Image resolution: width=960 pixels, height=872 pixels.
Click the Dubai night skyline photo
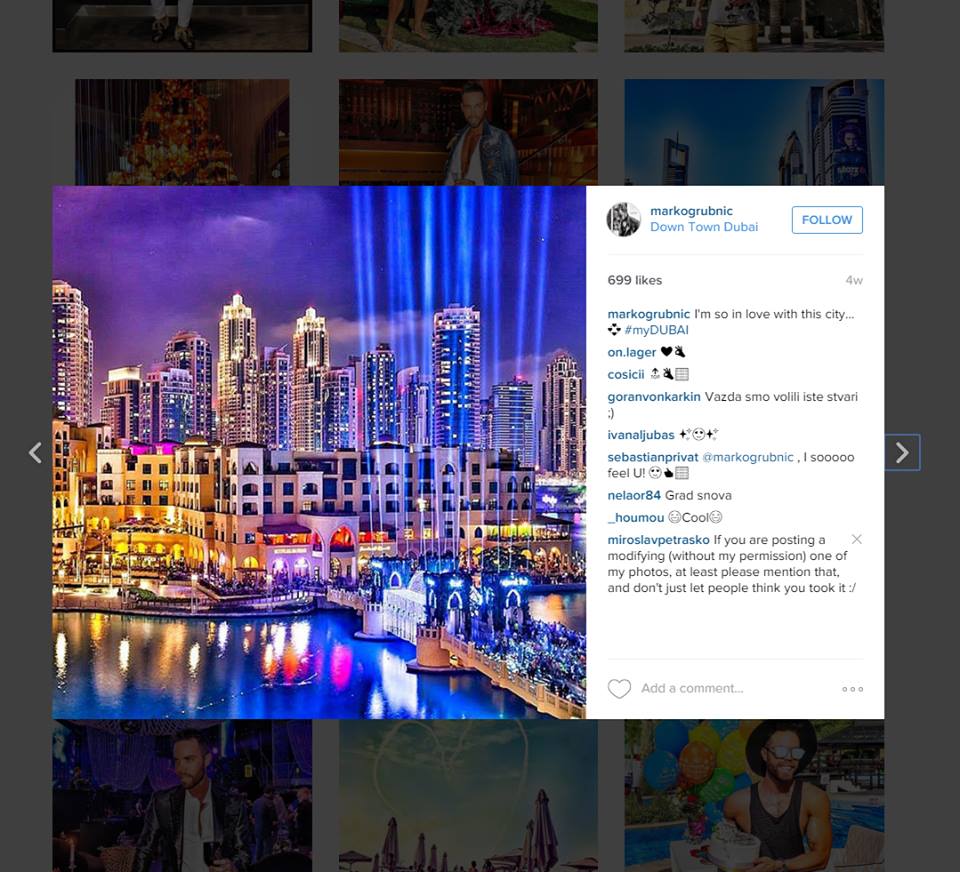pyautogui.click(x=319, y=452)
